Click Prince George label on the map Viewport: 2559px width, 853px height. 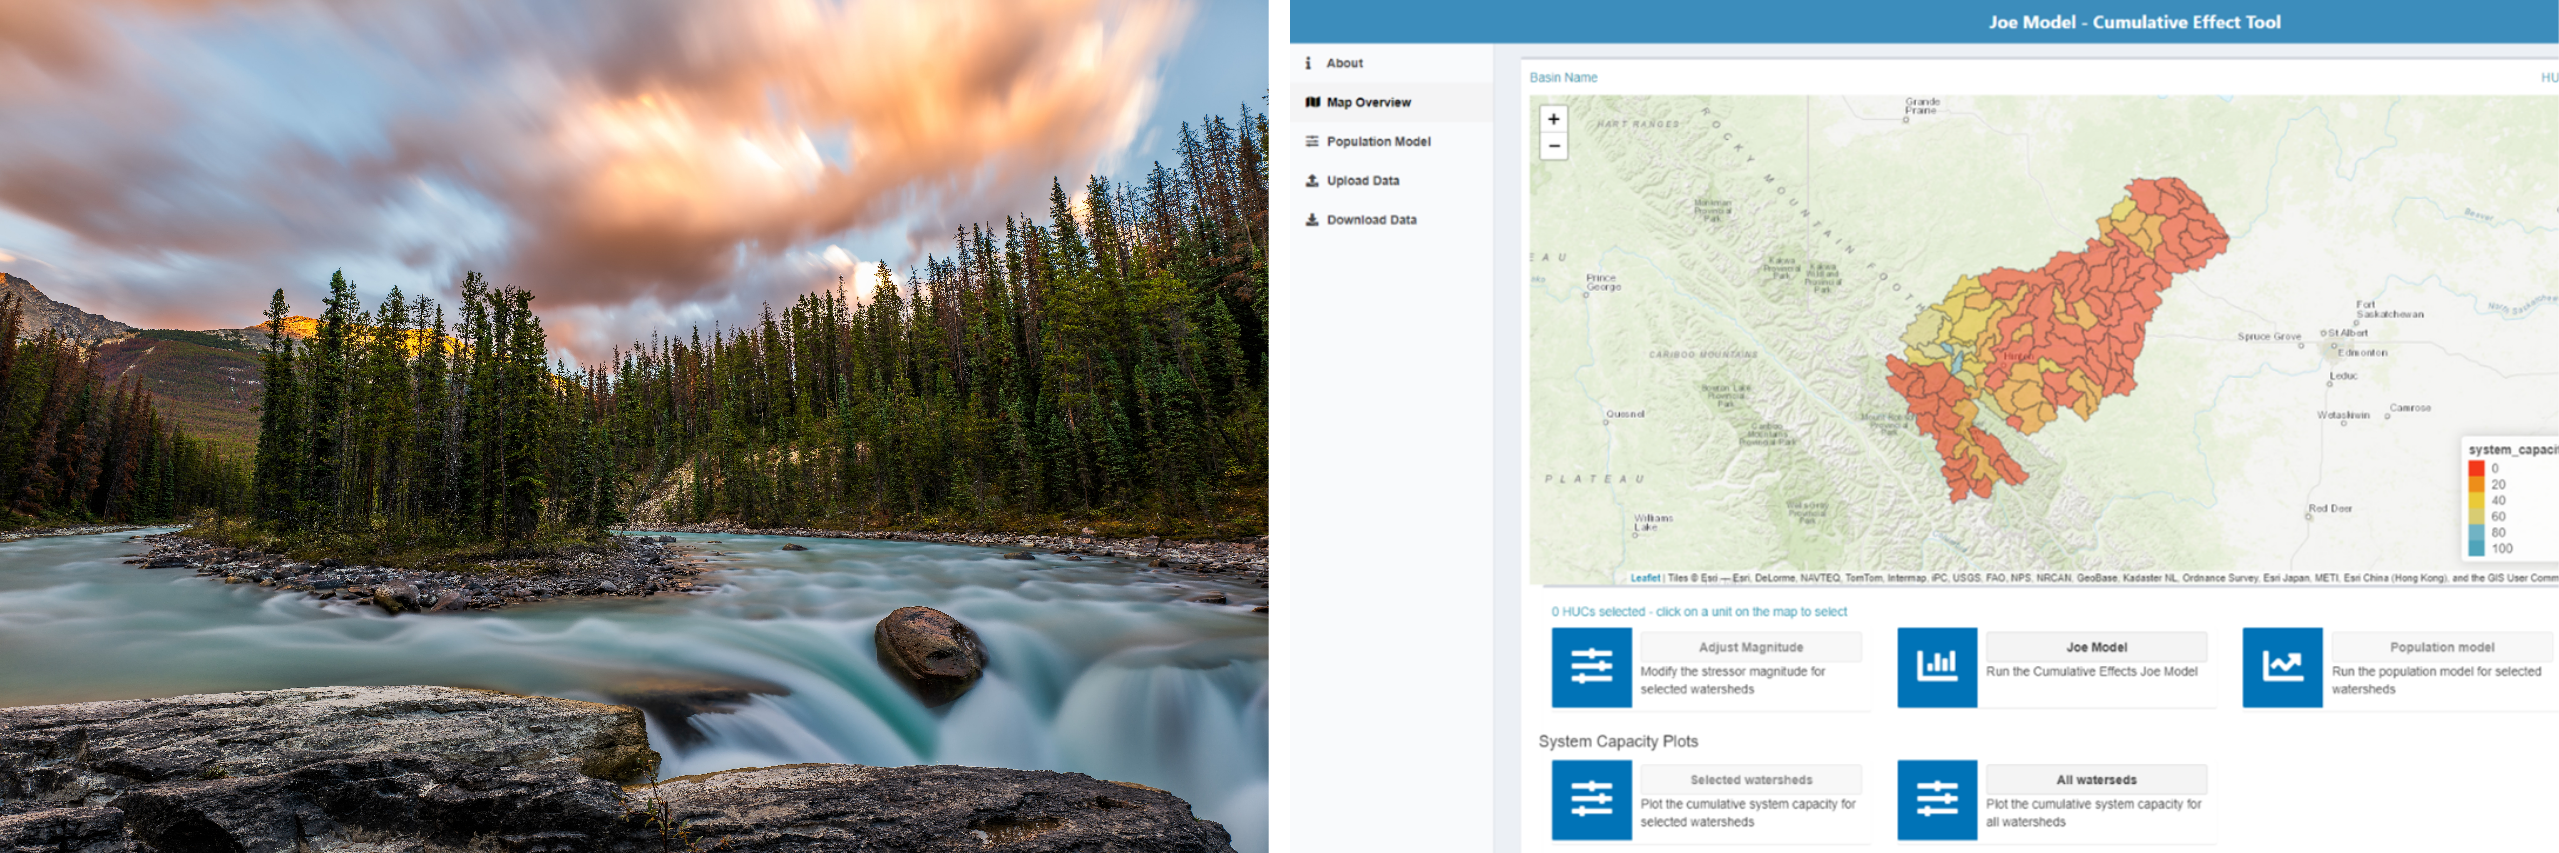1603,282
